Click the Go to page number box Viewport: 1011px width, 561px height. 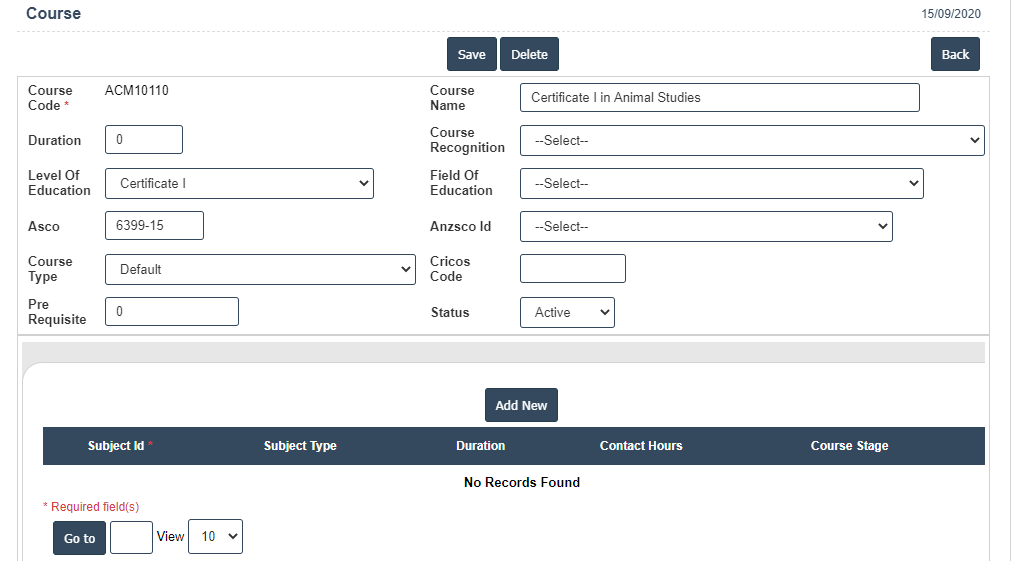tap(131, 537)
